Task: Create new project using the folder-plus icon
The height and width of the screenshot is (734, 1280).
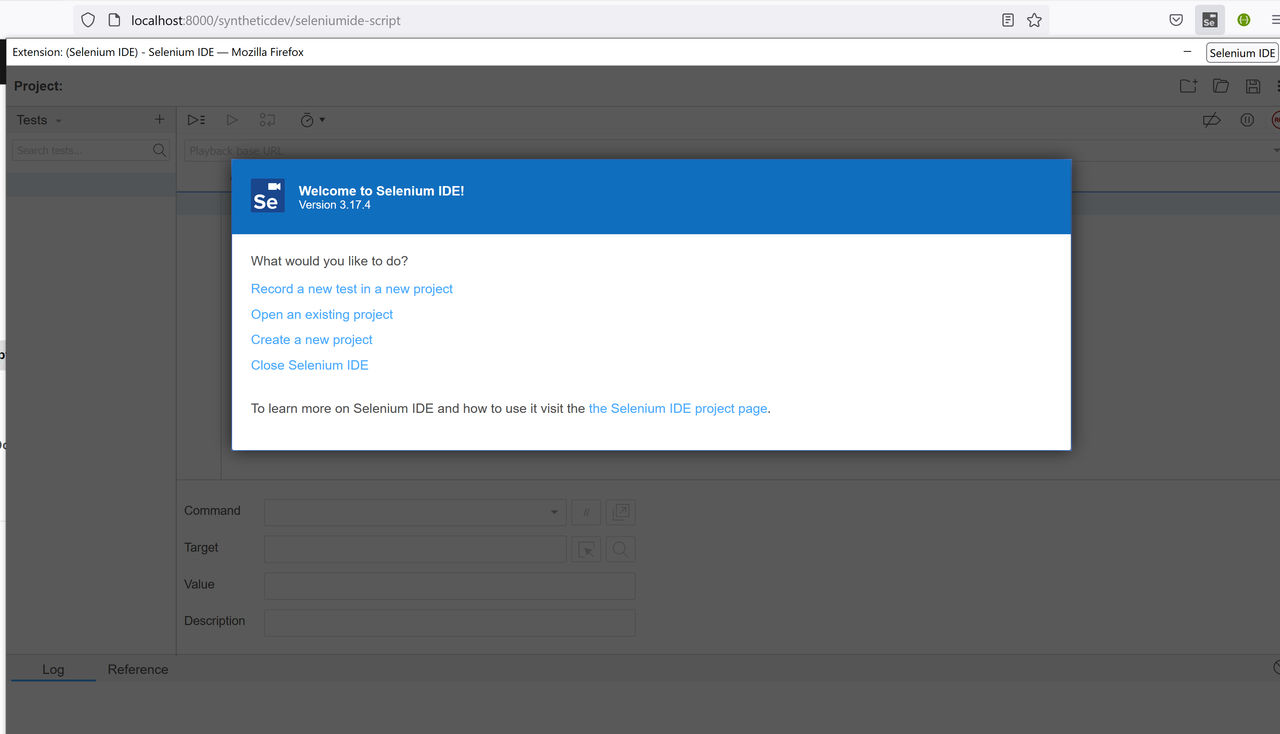Action: click(1188, 86)
